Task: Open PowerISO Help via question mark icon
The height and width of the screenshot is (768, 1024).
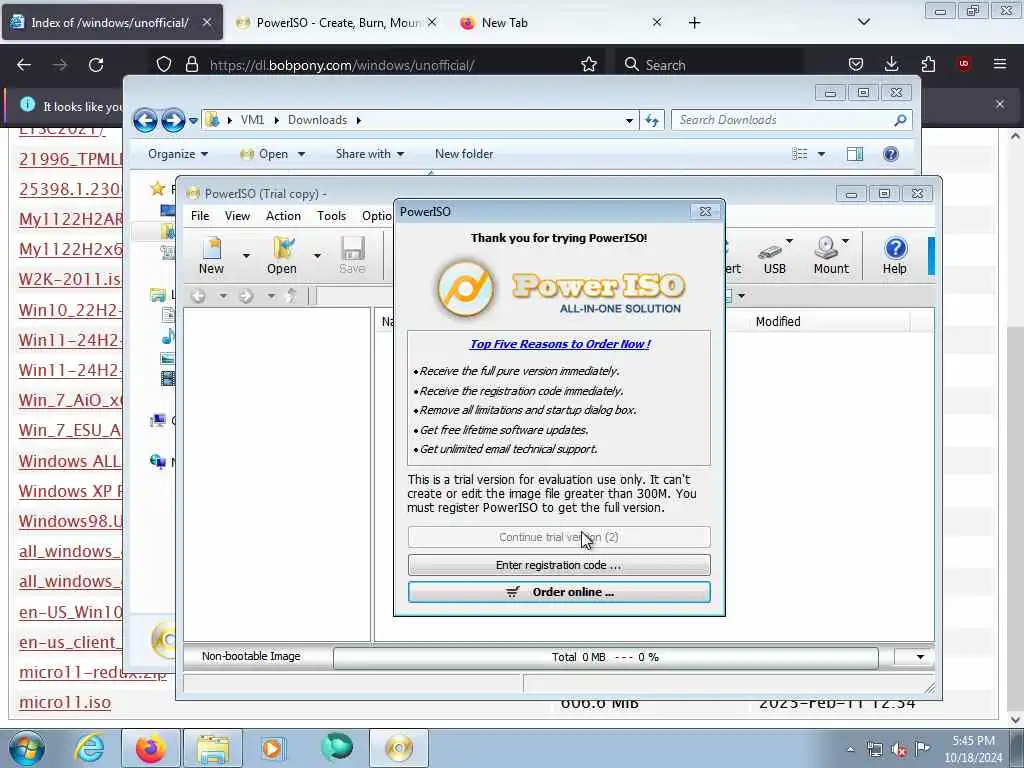Action: click(895, 255)
